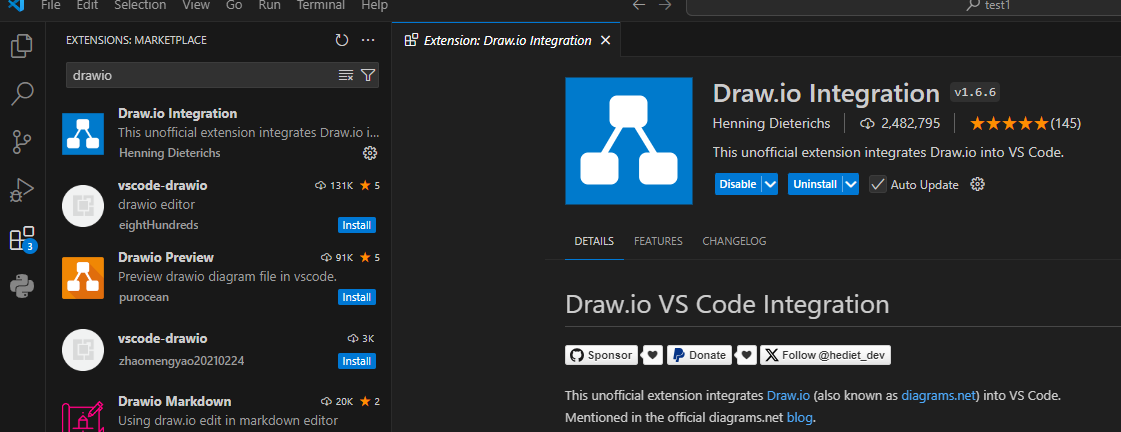The width and height of the screenshot is (1121, 432).
Task: Open the Run and Debug view
Action: (21, 190)
